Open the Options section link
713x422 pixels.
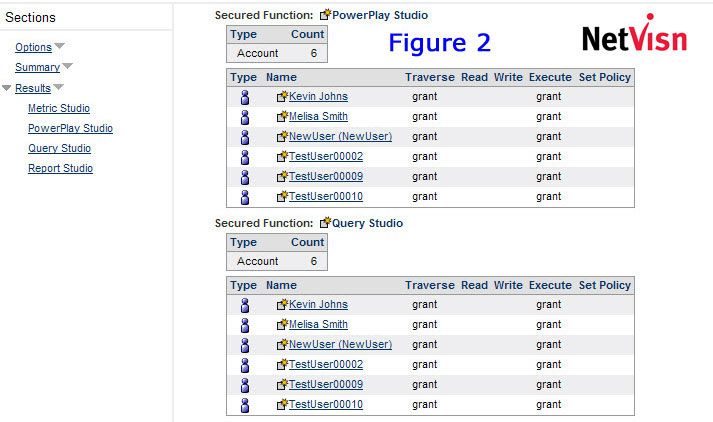point(33,47)
